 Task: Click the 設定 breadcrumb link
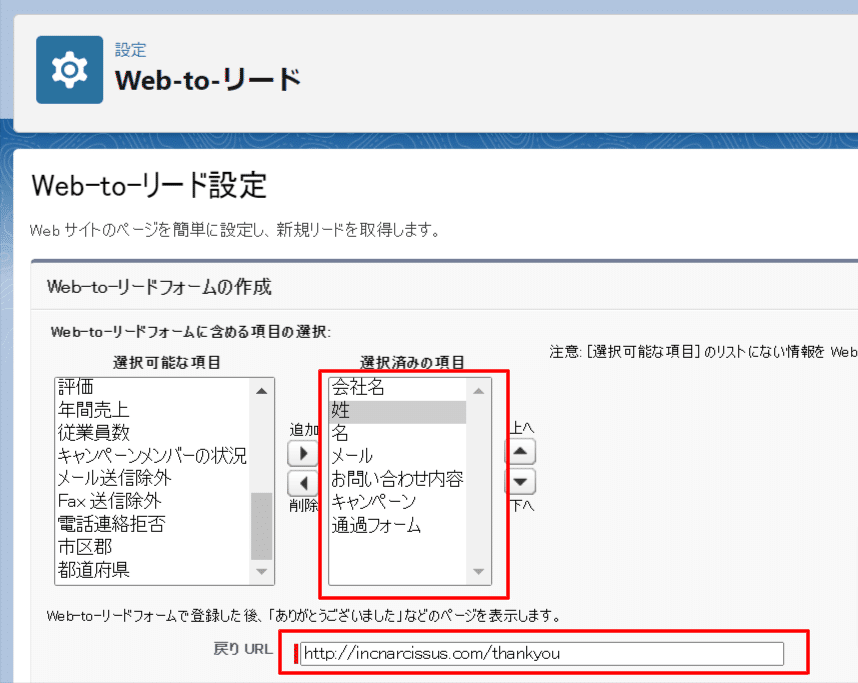[x=130, y=50]
